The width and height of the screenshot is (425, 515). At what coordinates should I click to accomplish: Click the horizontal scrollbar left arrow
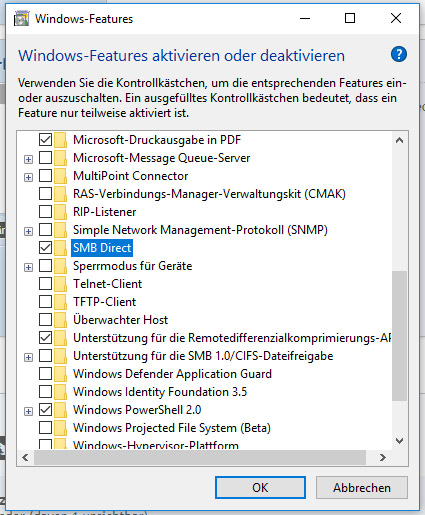(25, 457)
